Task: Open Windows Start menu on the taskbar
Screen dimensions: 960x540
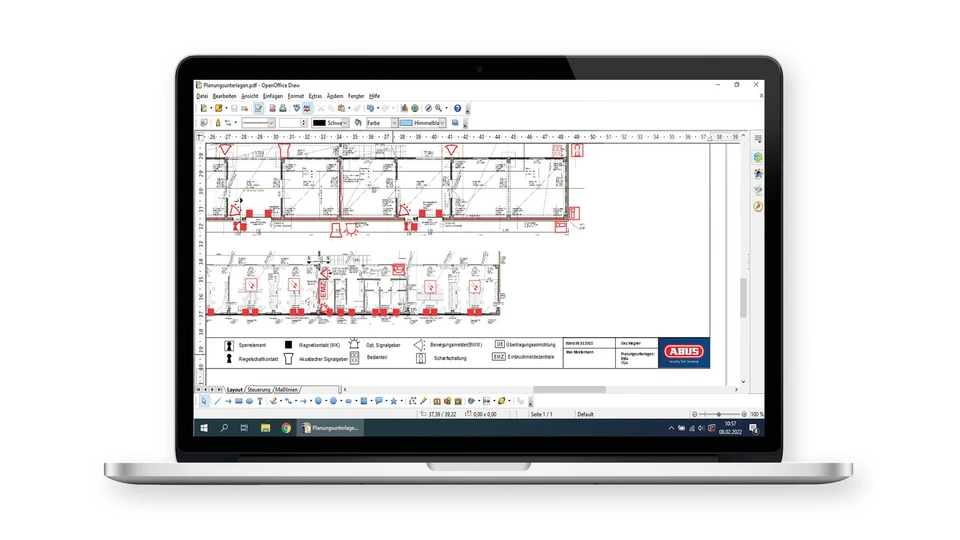Action: click(204, 427)
